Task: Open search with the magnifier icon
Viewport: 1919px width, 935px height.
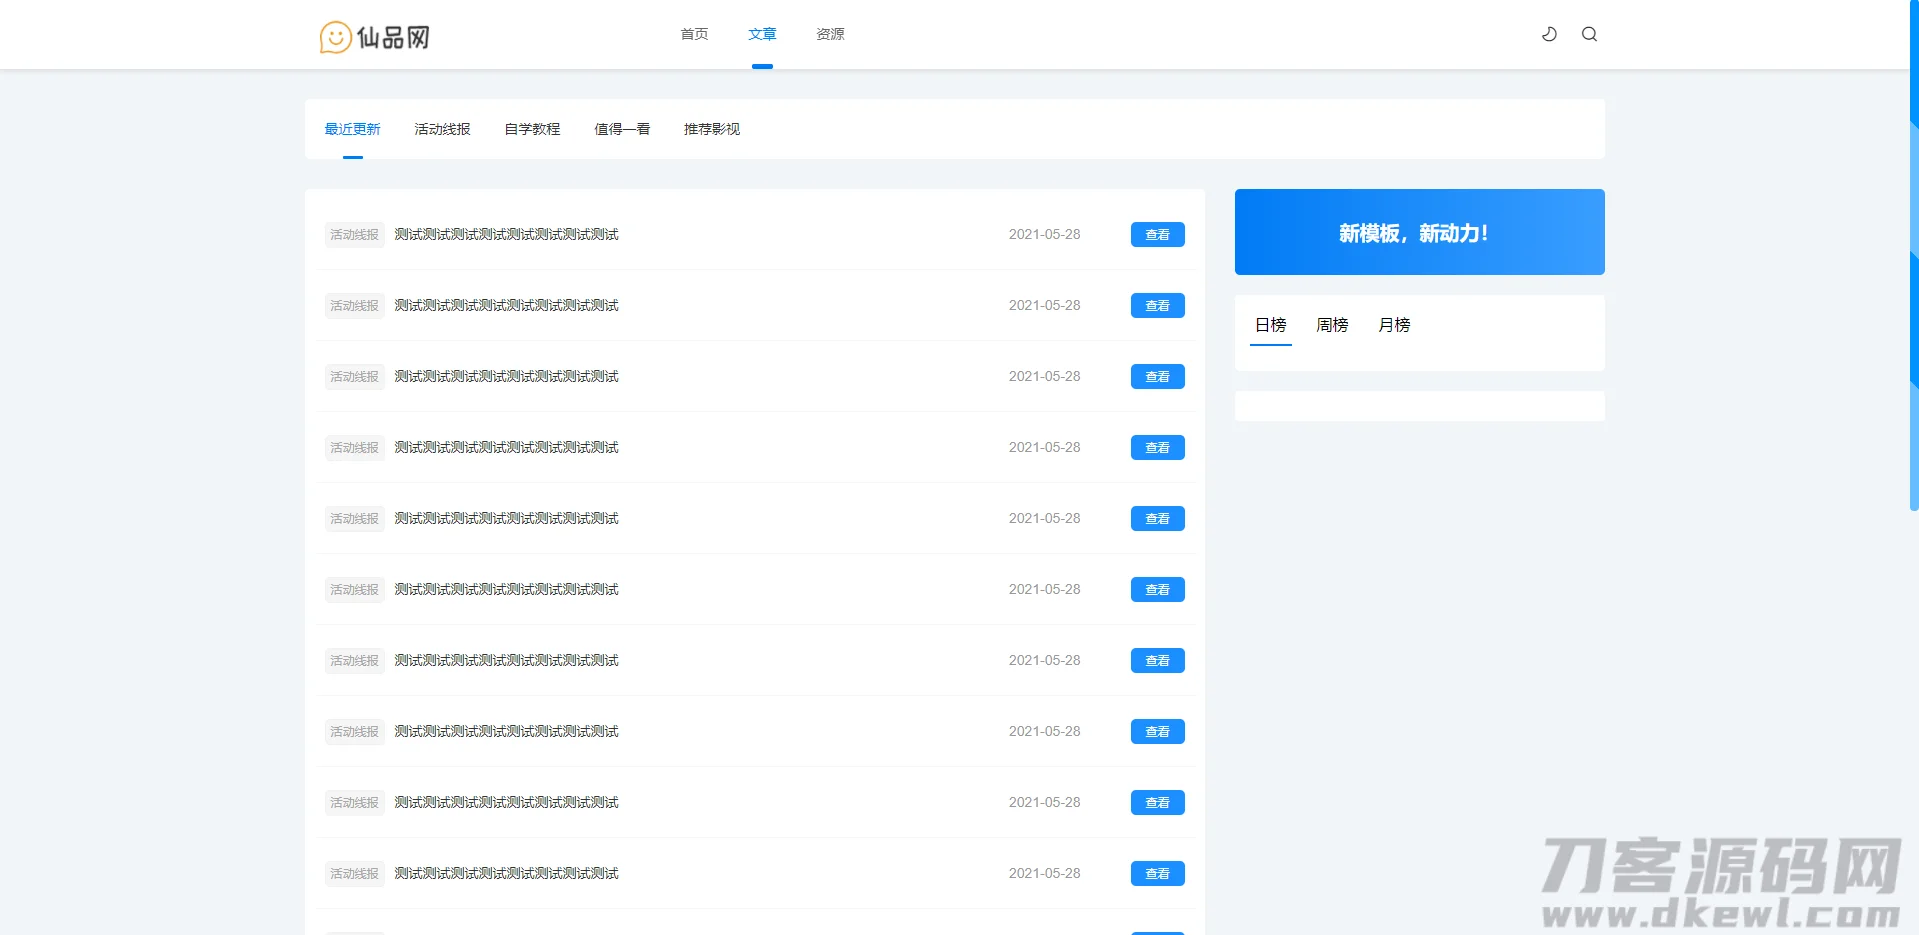Action: pyautogui.click(x=1589, y=33)
